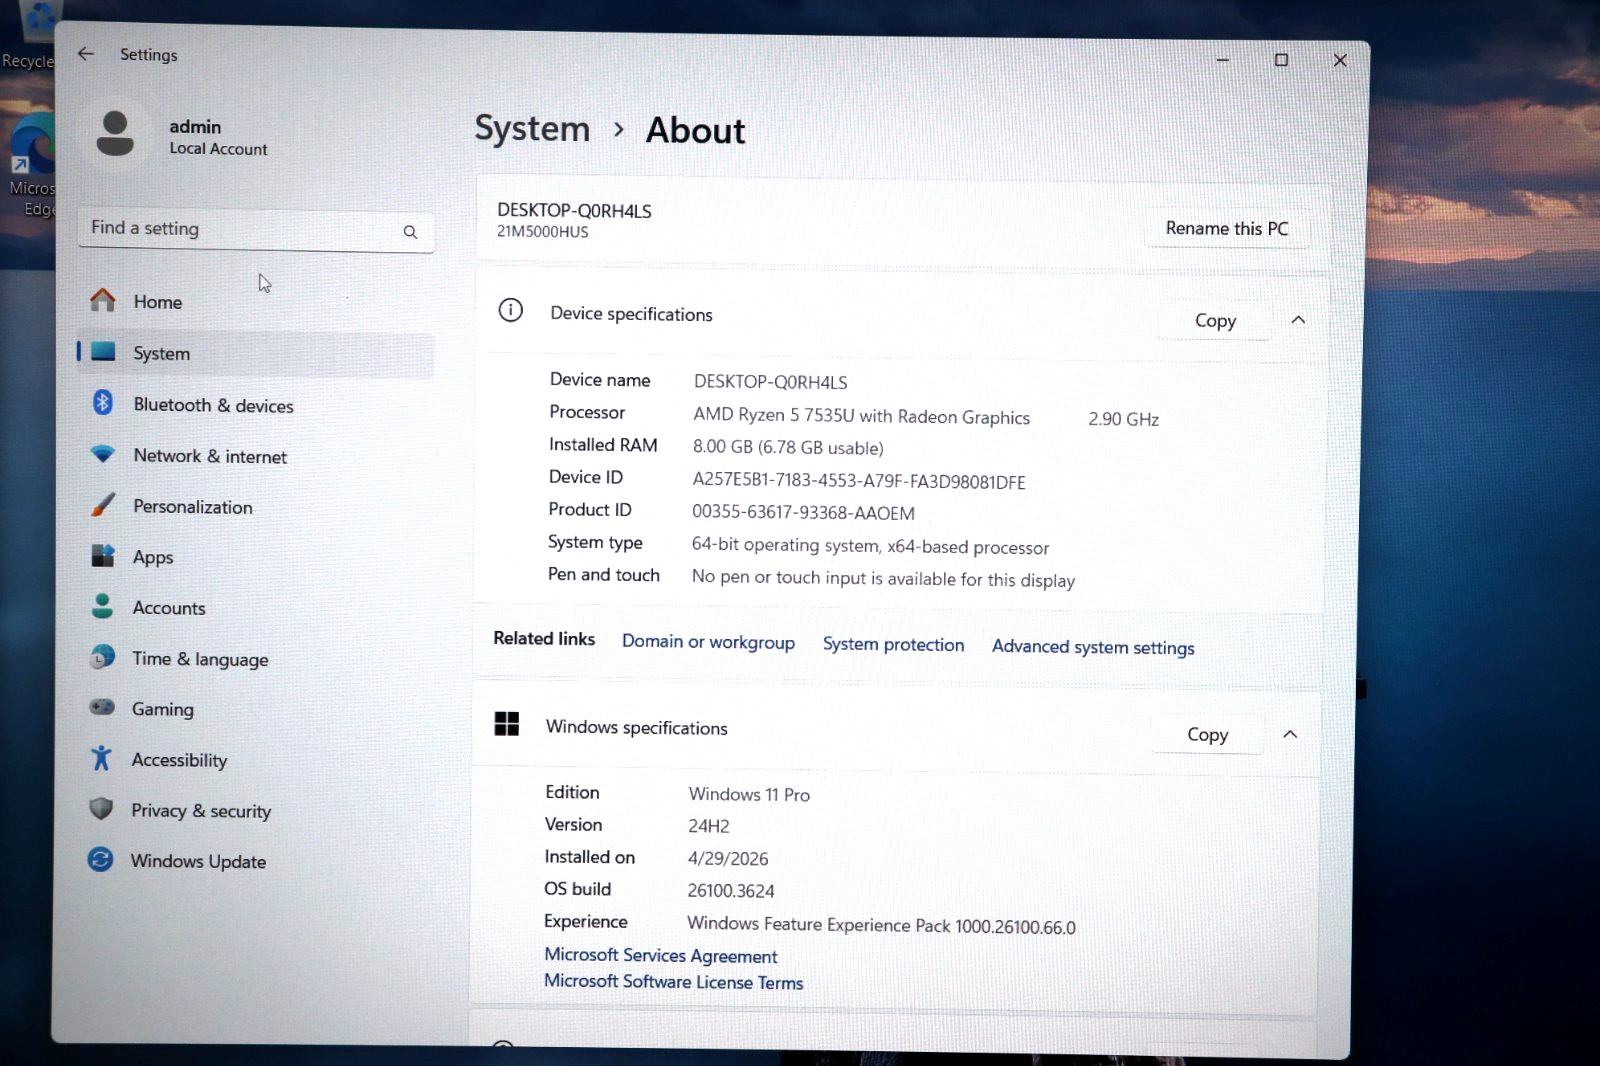Click the Rename this PC button
1600x1066 pixels.
click(1227, 228)
